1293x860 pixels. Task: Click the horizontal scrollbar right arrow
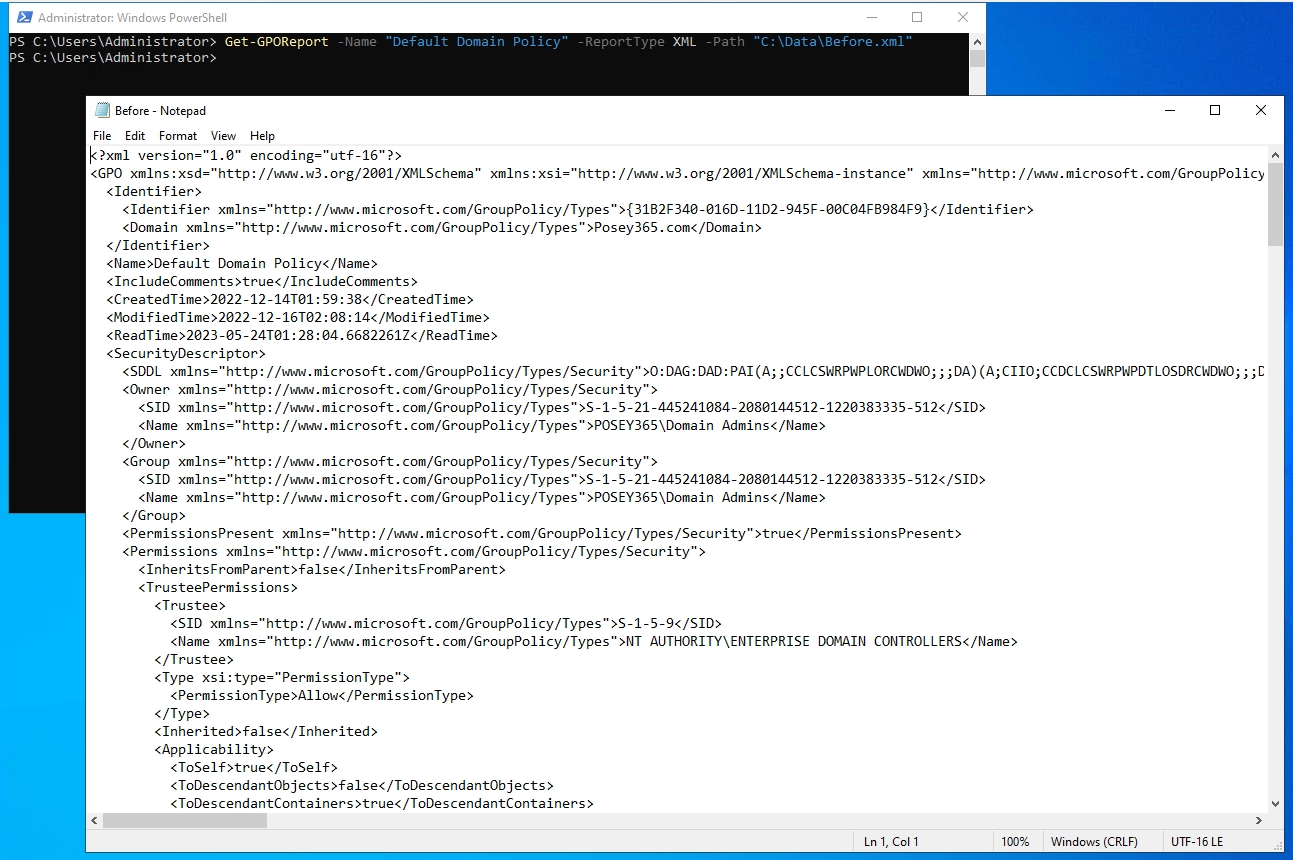click(1259, 820)
